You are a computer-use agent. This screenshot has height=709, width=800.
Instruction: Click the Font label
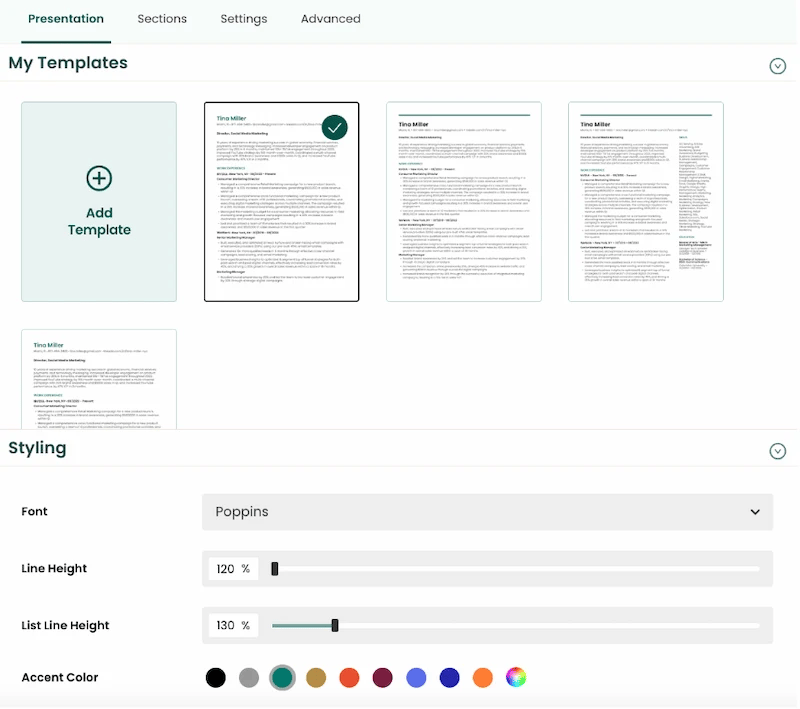34,512
